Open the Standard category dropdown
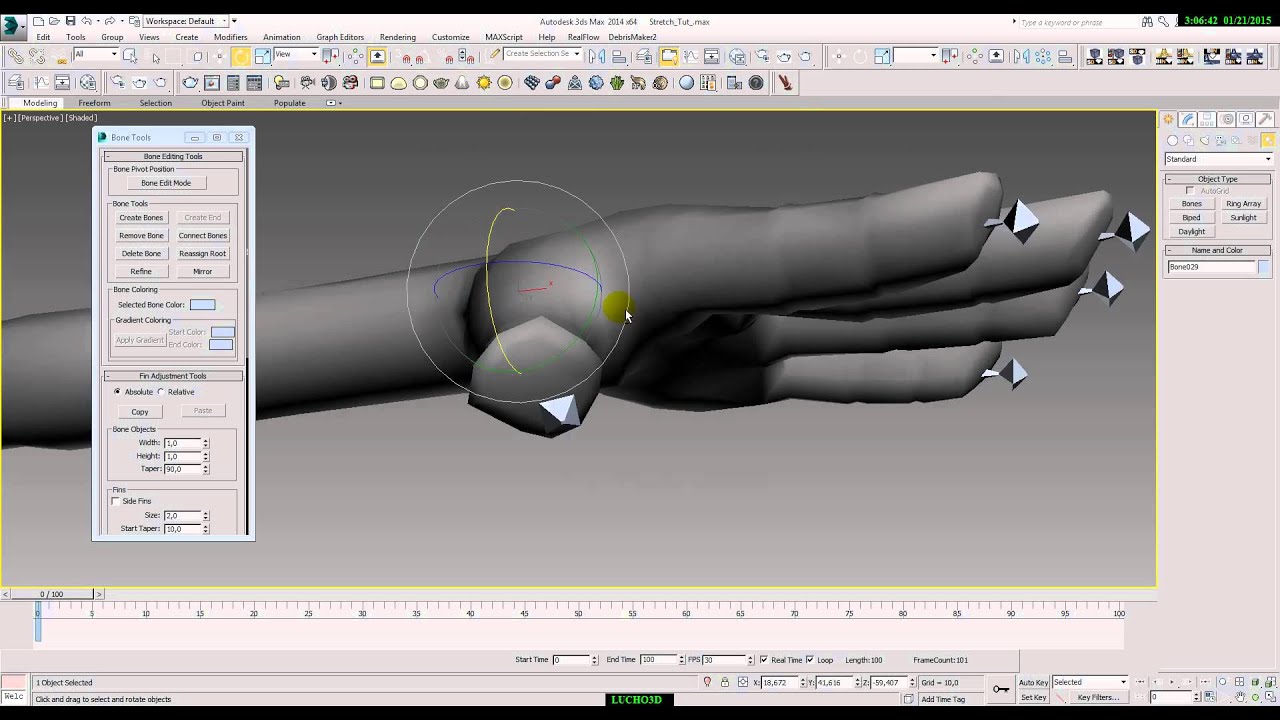1280x720 pixels. click(x=1218, y=159)
